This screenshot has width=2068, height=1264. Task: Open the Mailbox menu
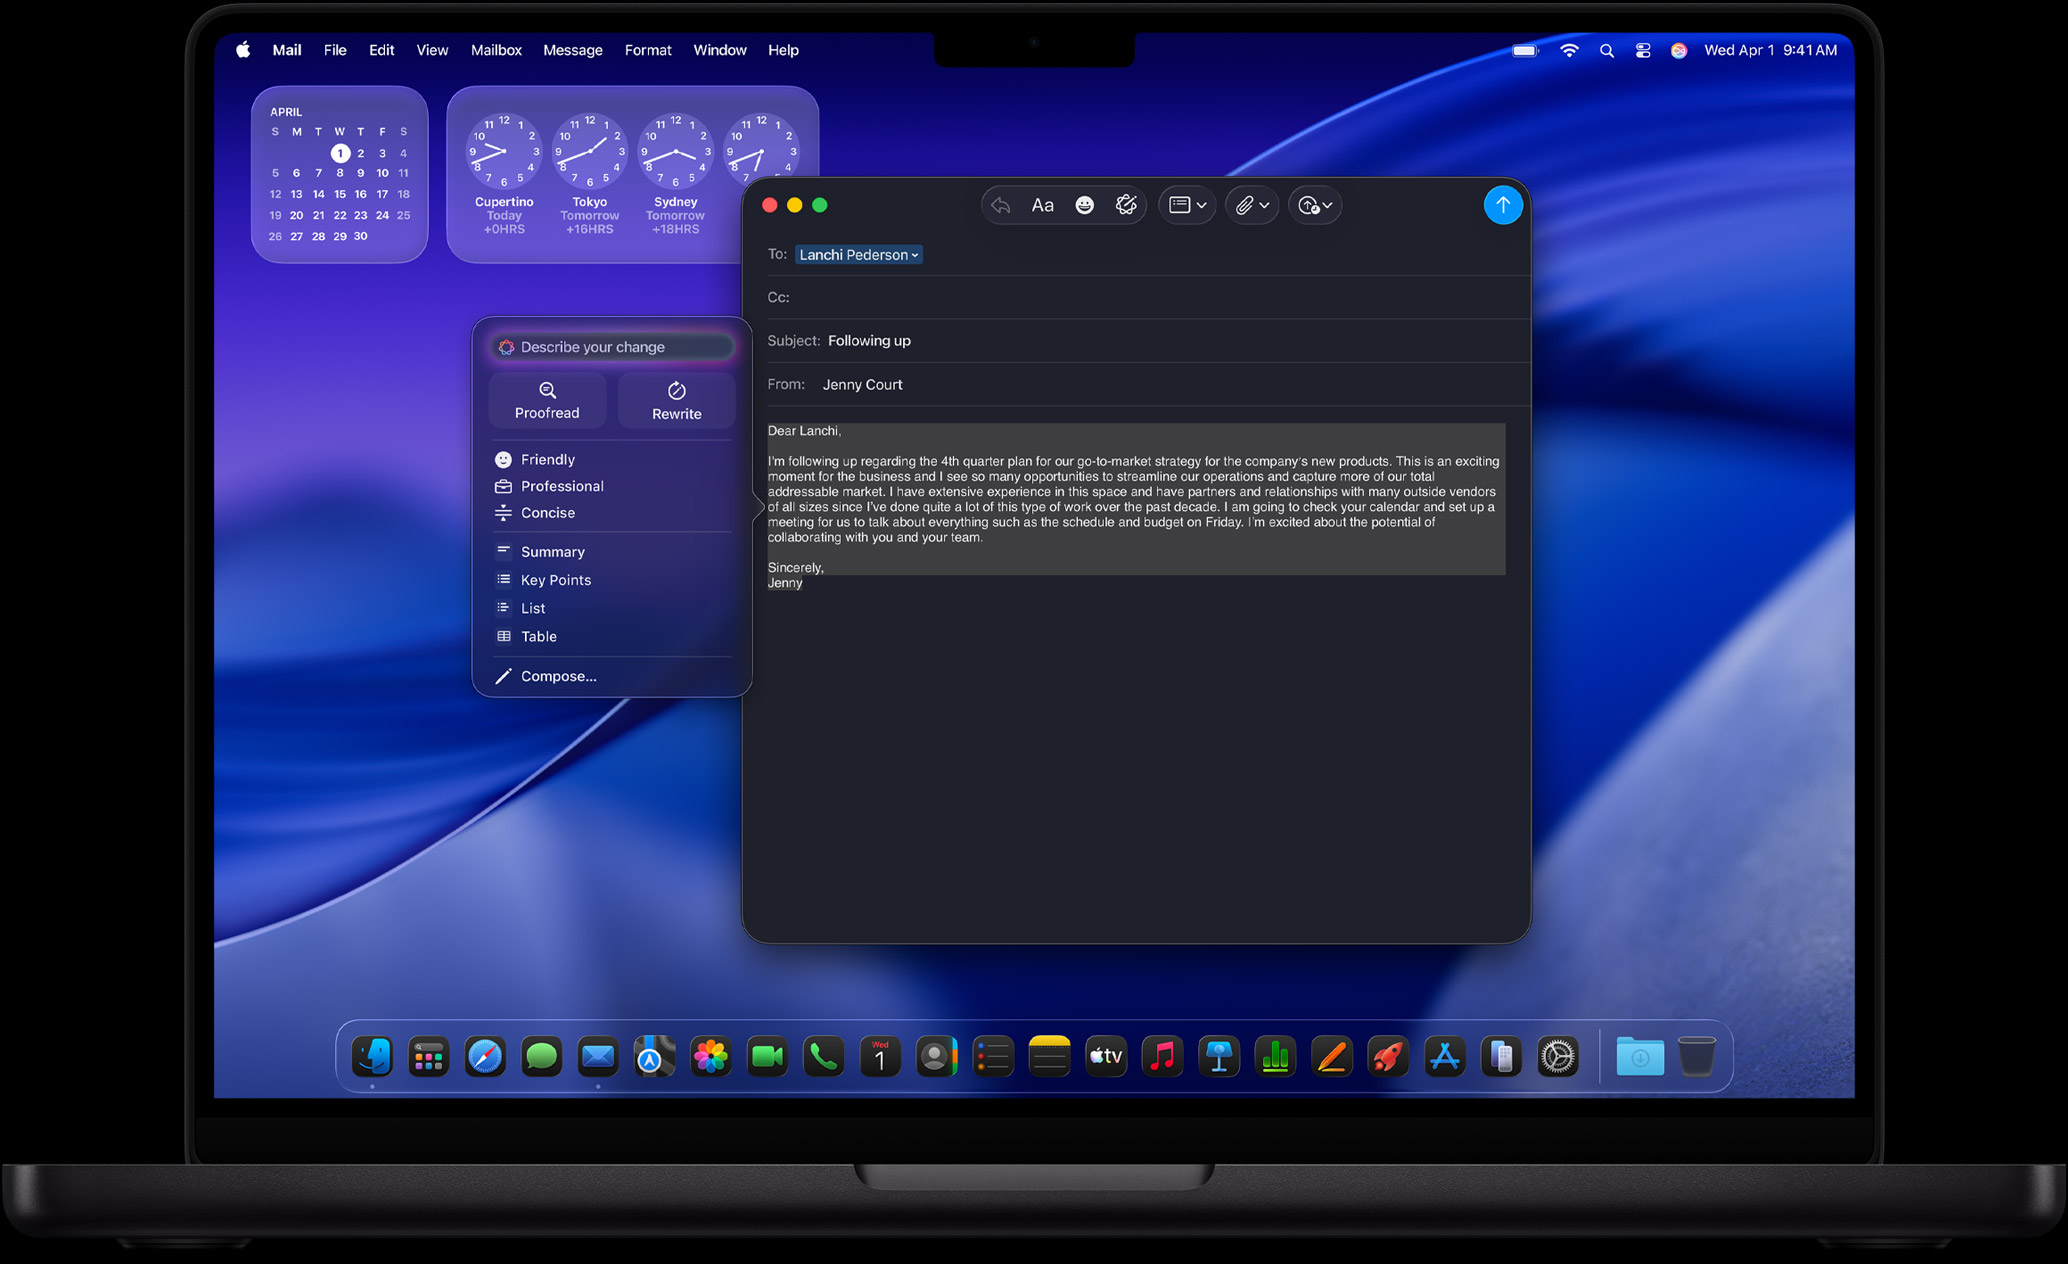496,49
